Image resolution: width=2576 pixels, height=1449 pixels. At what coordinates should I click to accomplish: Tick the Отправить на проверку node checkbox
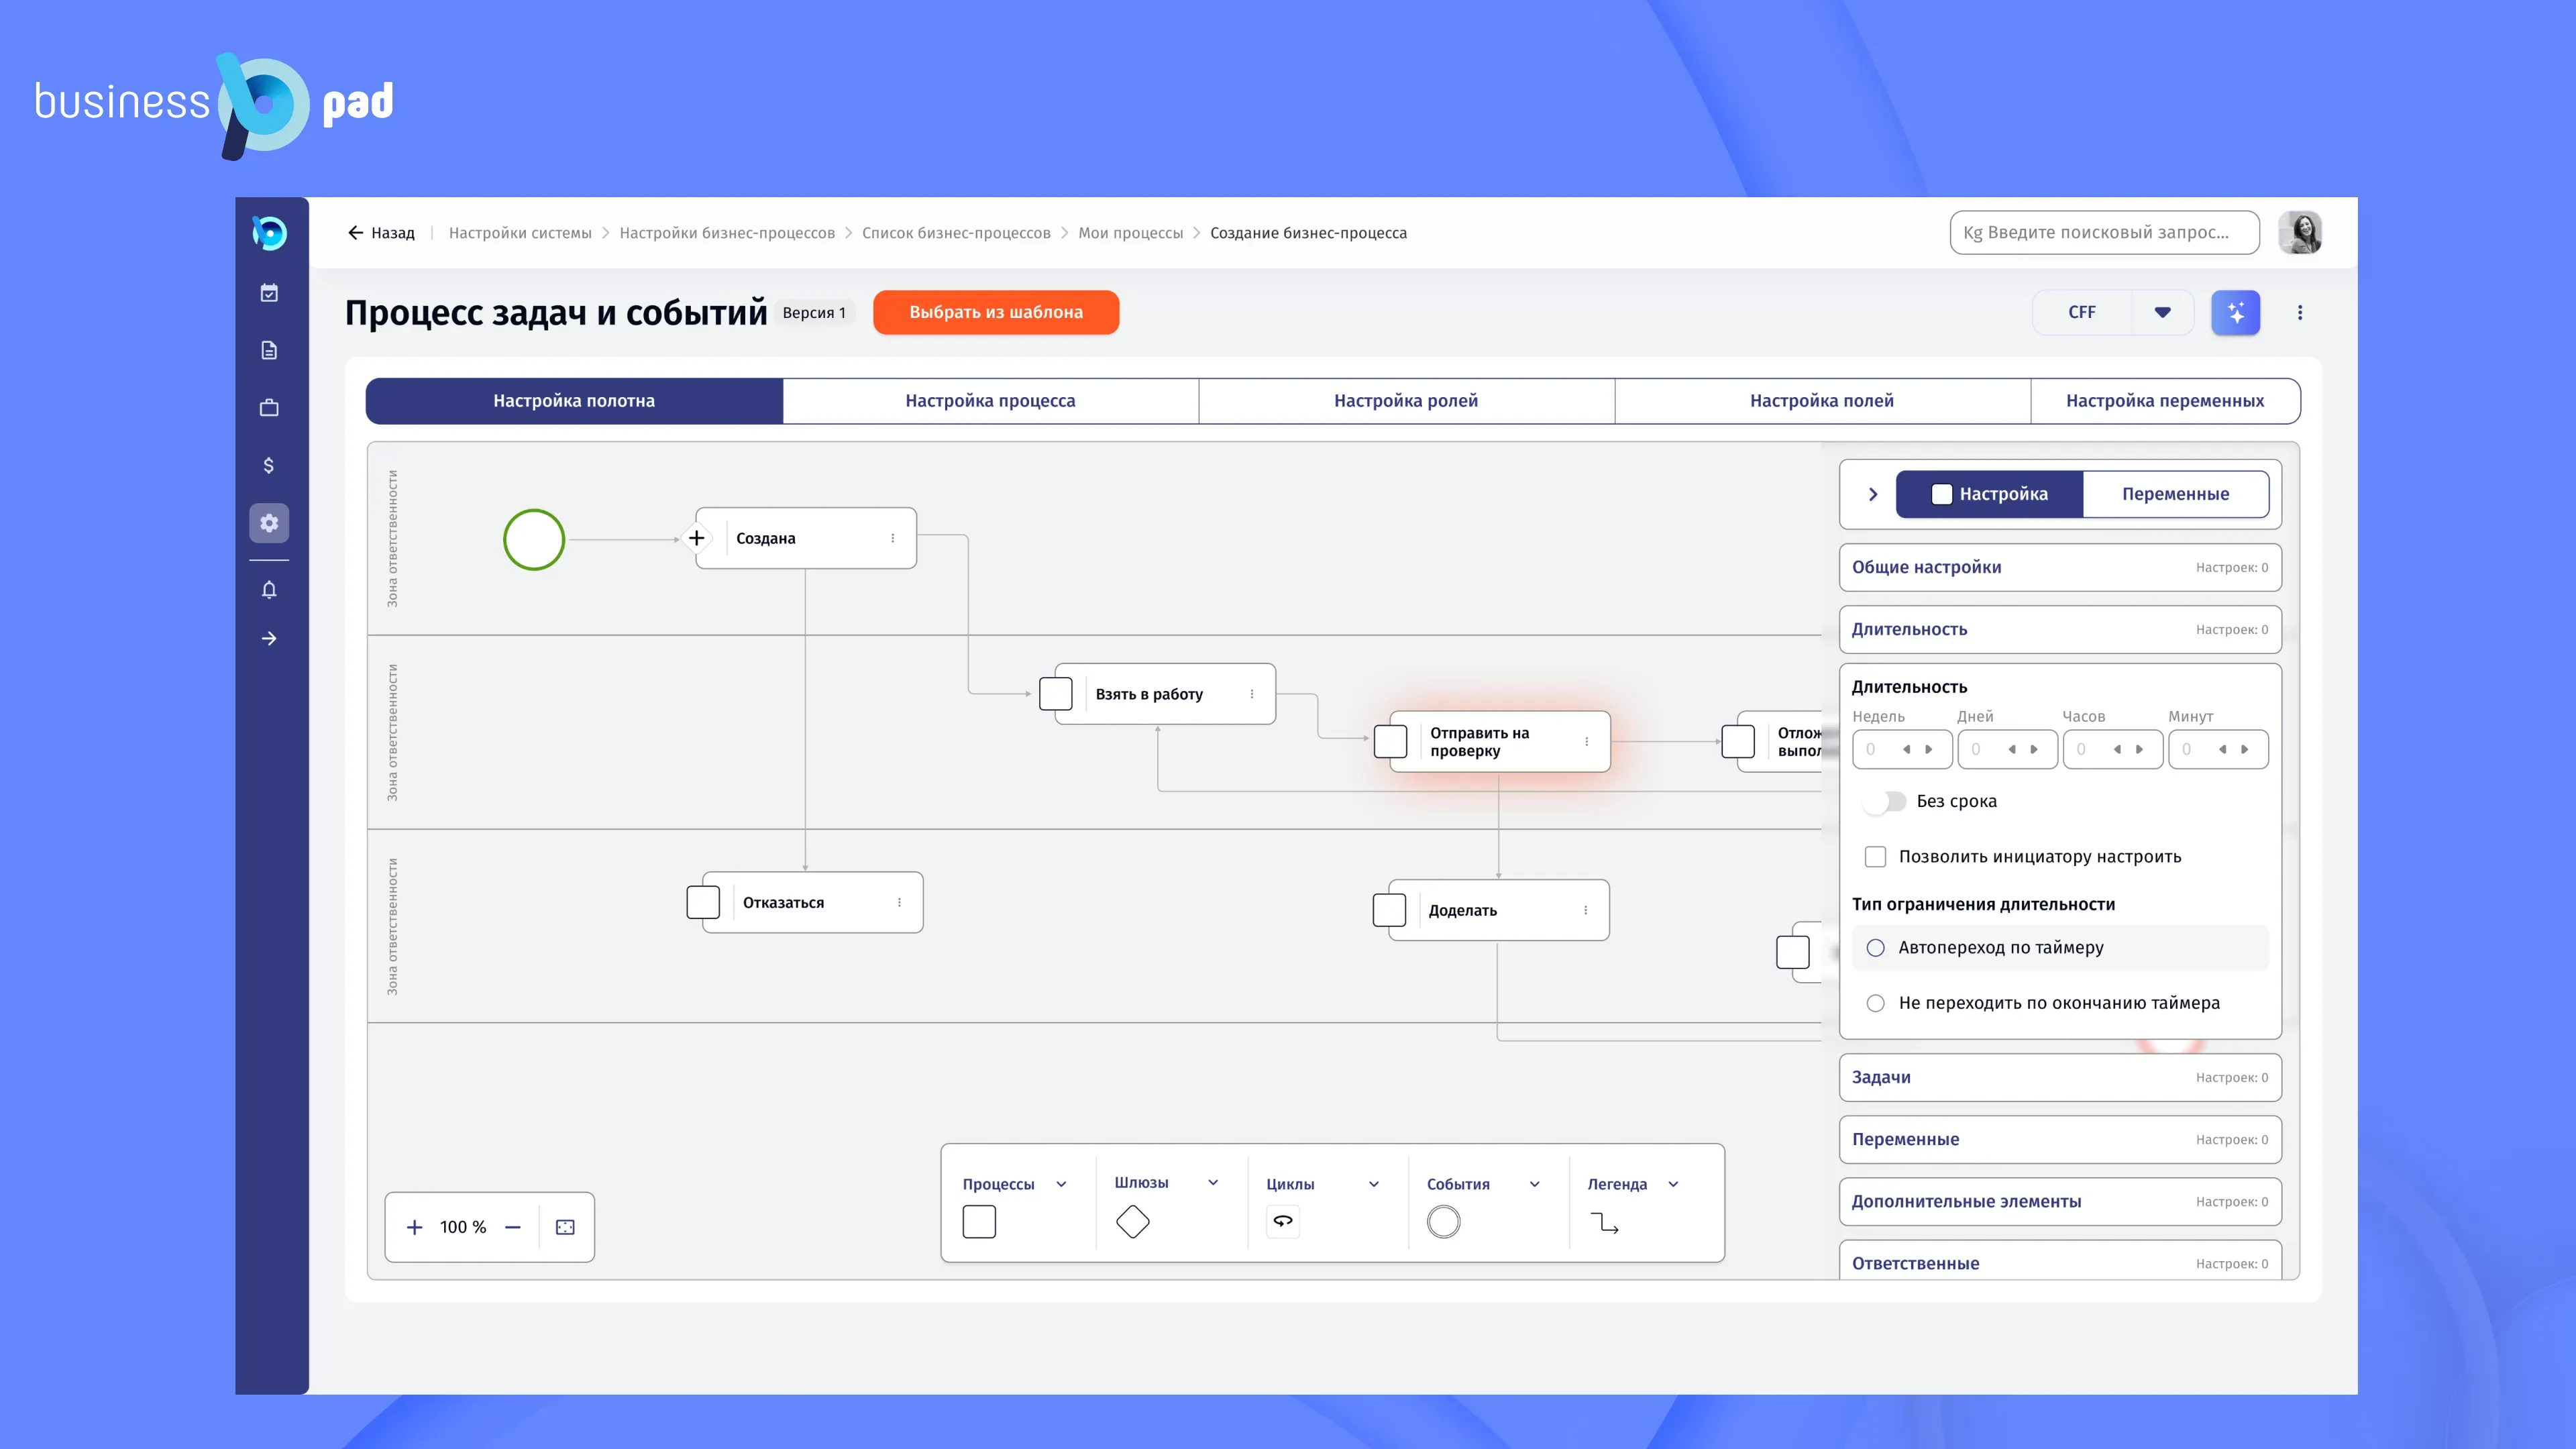pos(1391,742)
